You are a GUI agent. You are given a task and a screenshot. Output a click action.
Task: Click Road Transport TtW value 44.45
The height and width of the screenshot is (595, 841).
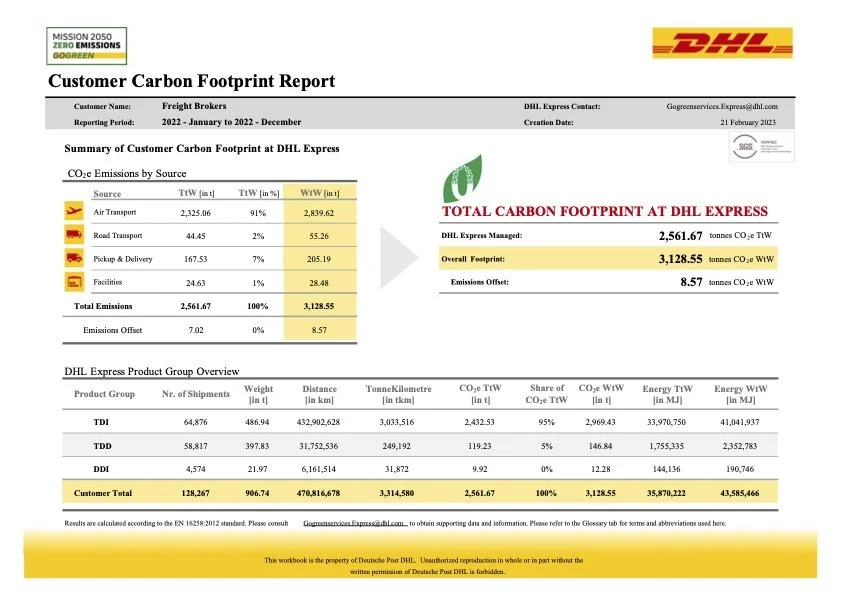(x=195, y=236)
